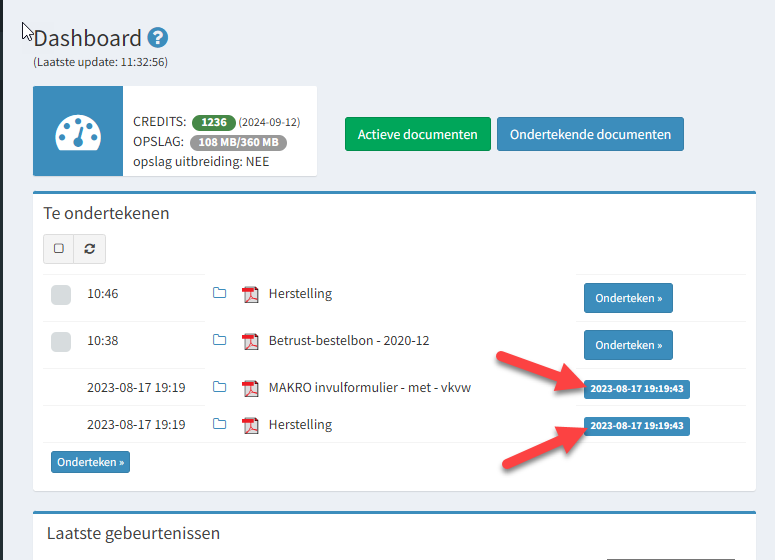Check the box for the 10:46 Herstelling row
The height and width of the screenshot is (560, 775).
tap(61, 295)
